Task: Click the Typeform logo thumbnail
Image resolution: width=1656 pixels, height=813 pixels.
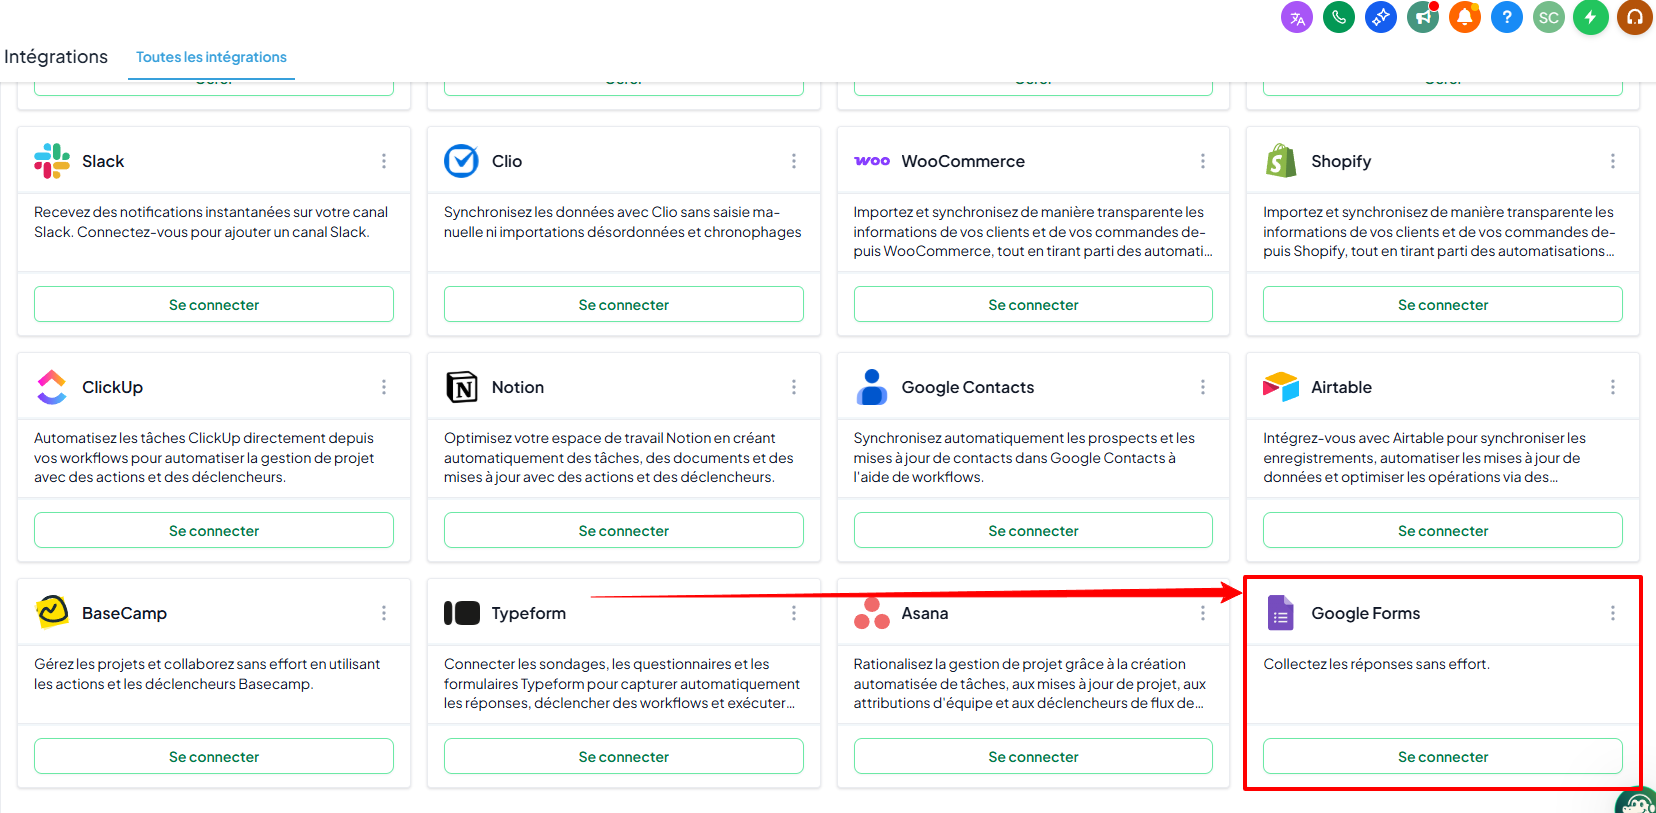Action: tap(462, 613)
